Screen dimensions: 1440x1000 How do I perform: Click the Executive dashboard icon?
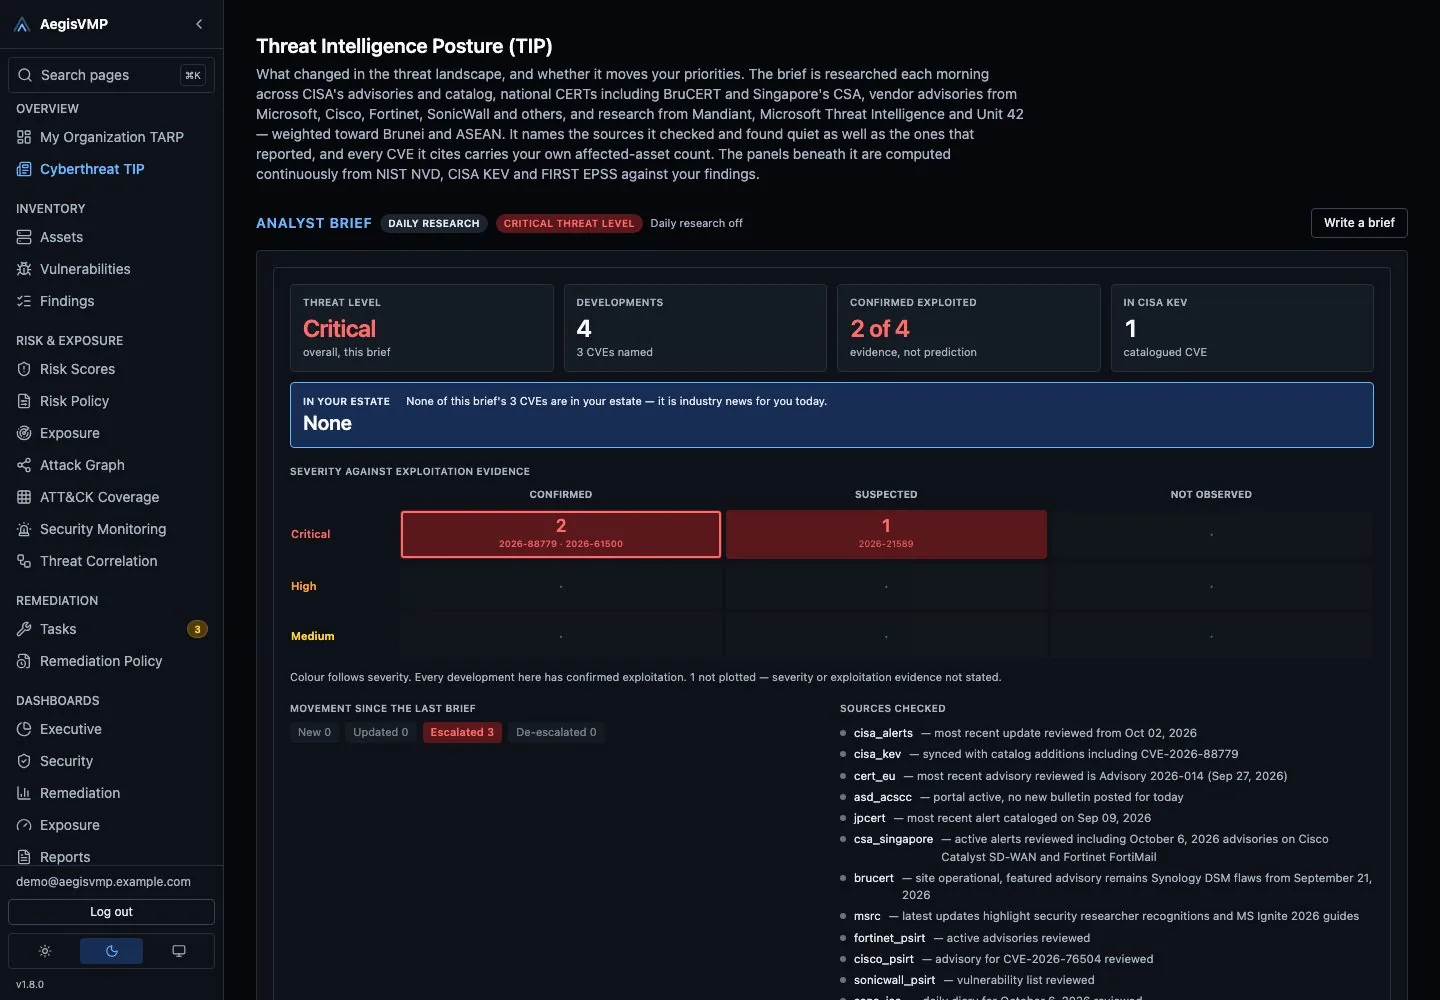coord(24,729)
